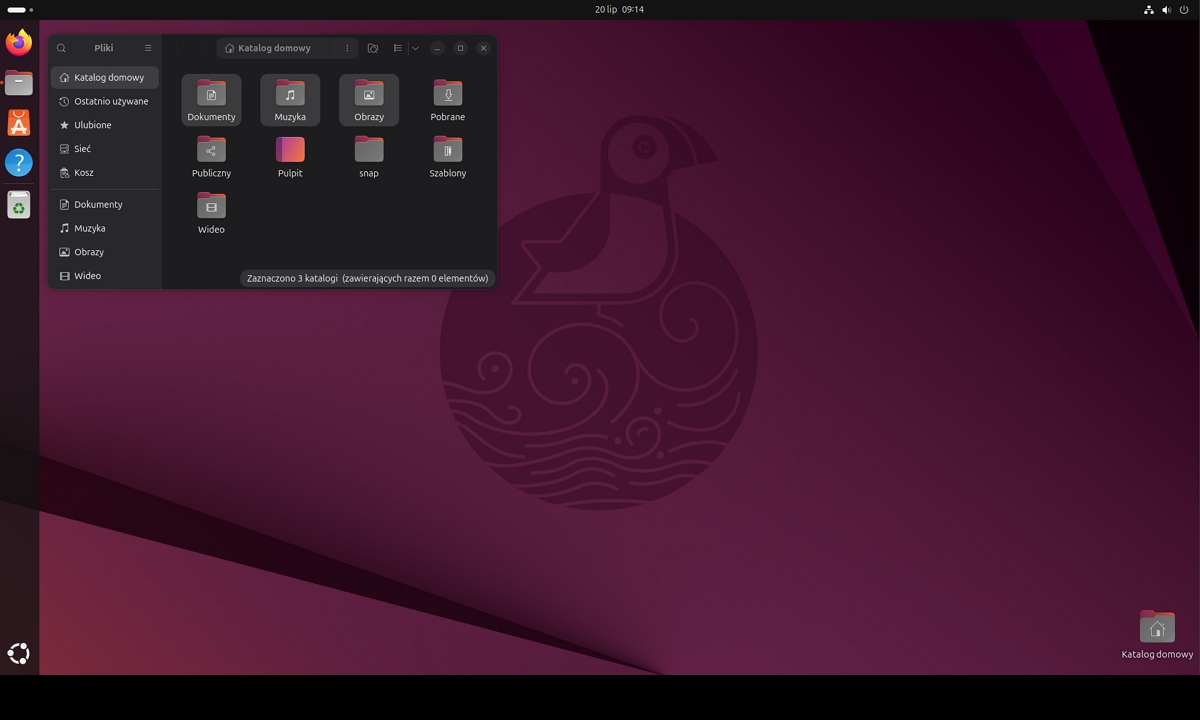
Task: Open Ulubione from the sidebar
Action: (x=92, y=124)
